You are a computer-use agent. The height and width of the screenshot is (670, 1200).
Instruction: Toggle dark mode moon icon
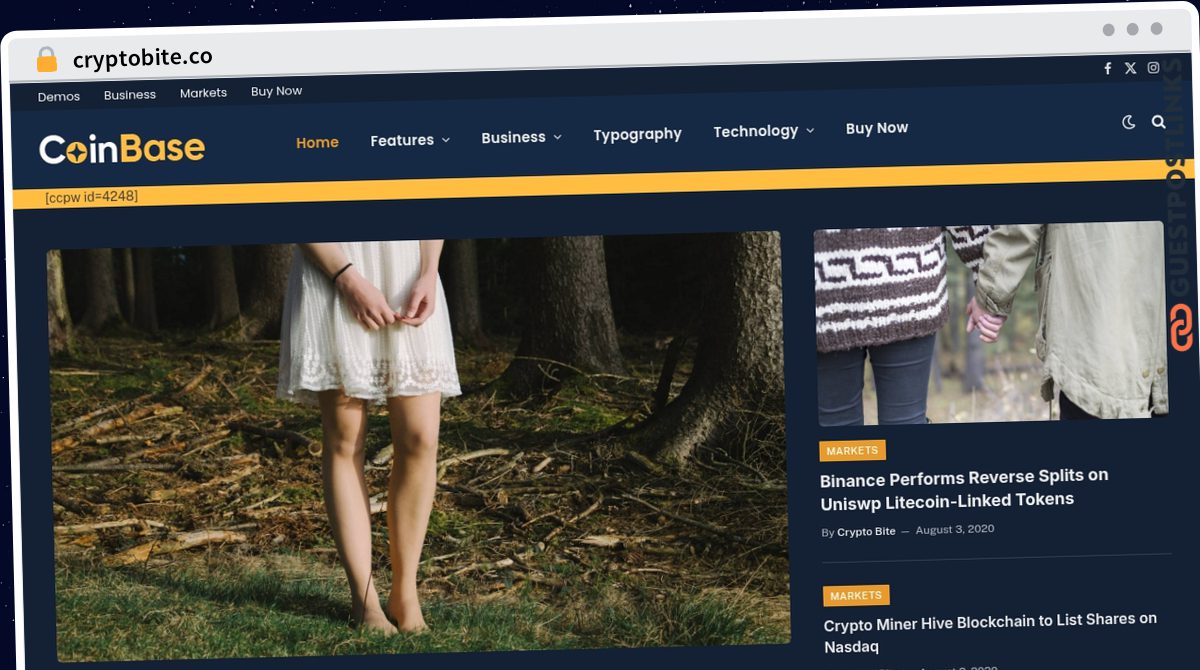click(1129, 122)
